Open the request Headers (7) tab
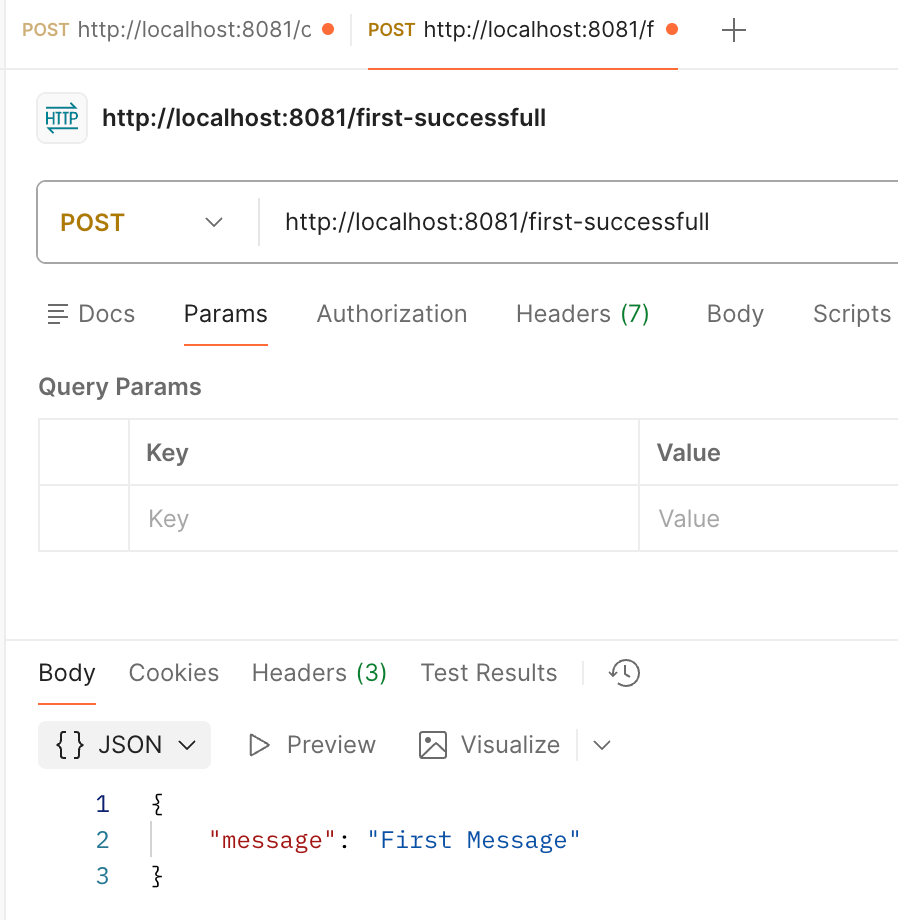The width and height of the screenshot is (898, 920). pos(582,314)
